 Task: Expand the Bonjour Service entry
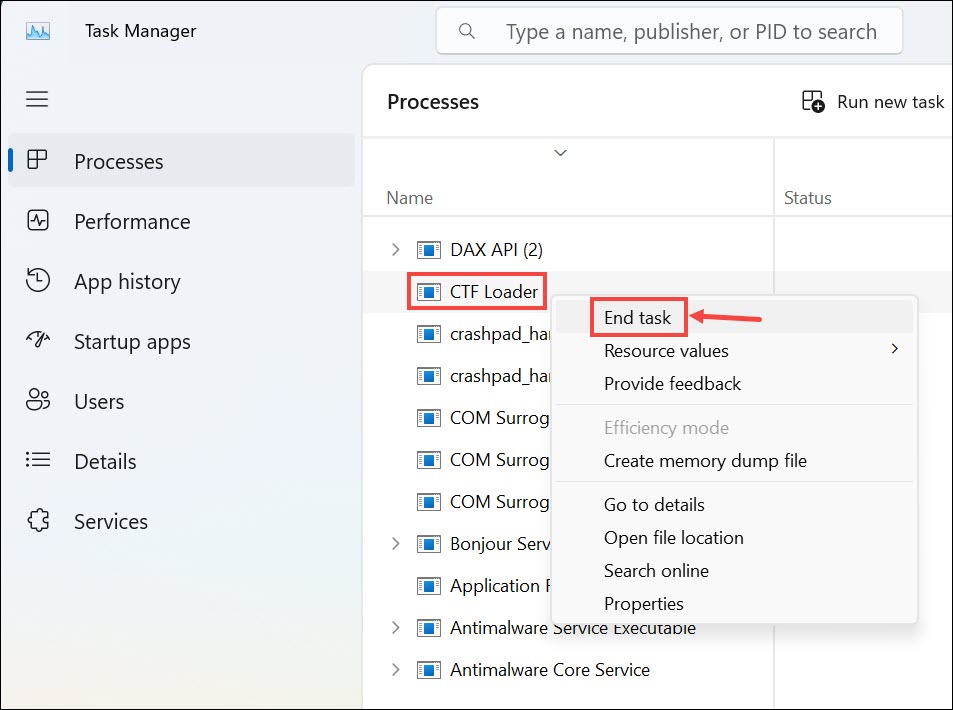(x=394, y=544)
